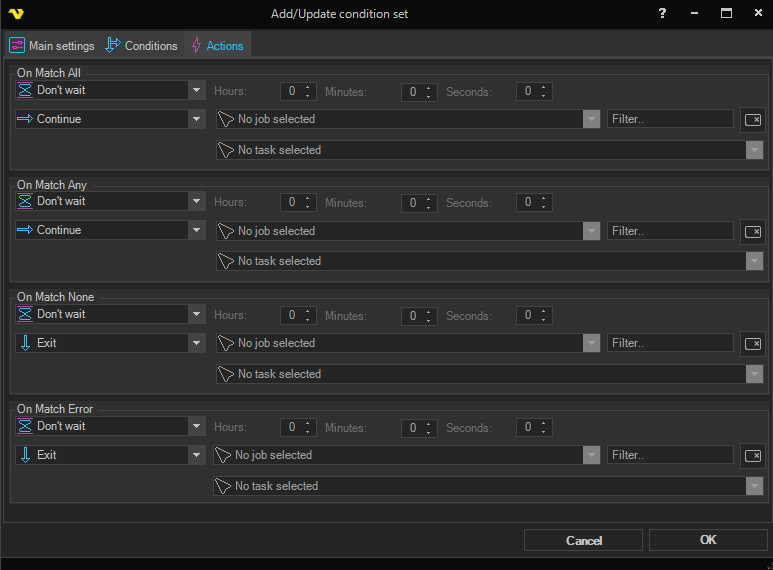Clear job filter in On Match All
The height and width of the screenshot is (570, 773).
752,120
